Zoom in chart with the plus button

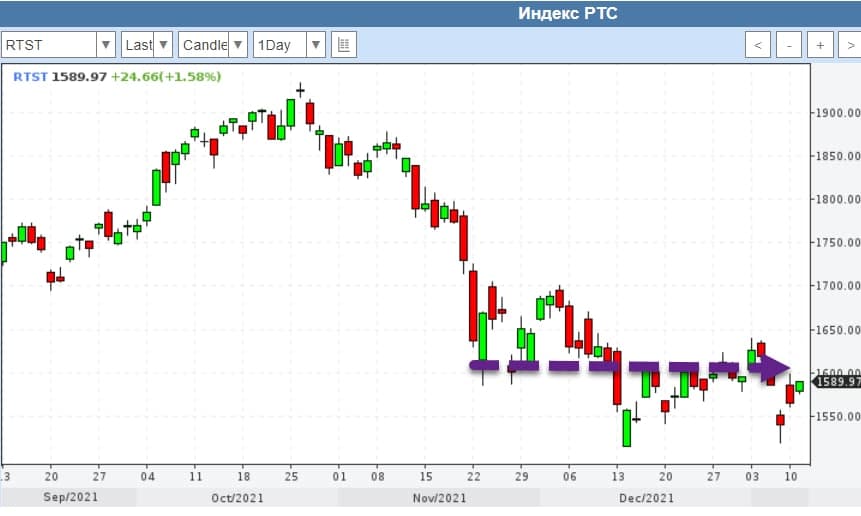click(x=820, y=45)
